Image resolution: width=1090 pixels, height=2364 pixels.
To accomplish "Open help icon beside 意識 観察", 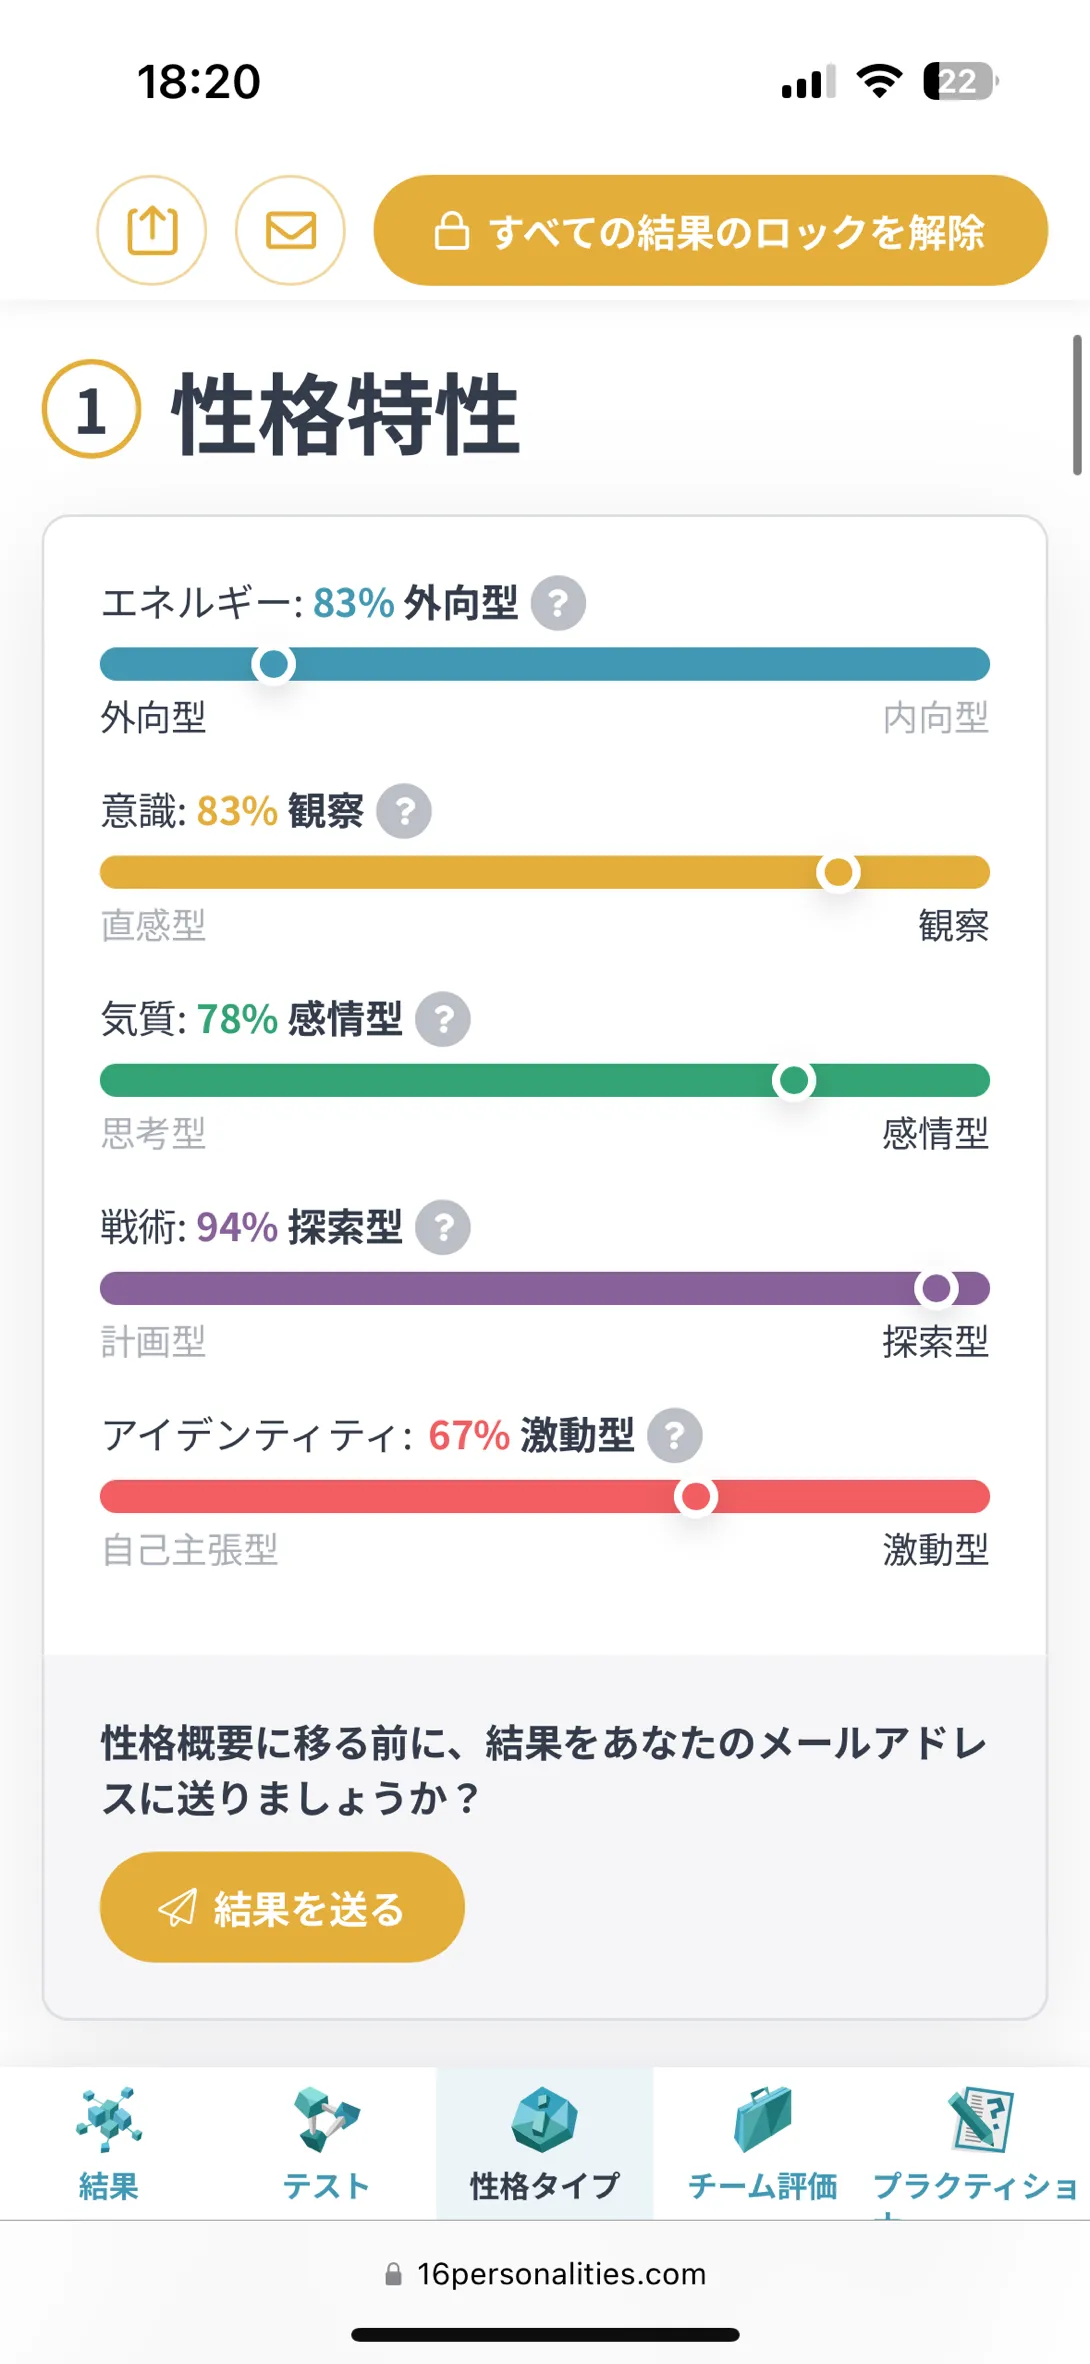I will [404, 811].
